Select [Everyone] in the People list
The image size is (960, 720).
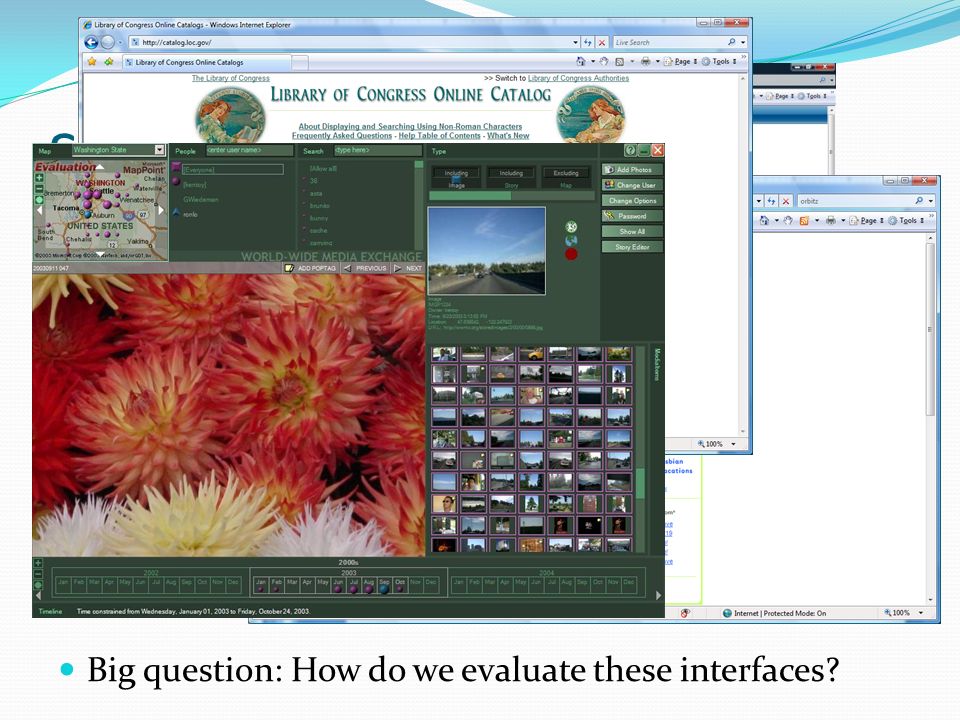[233, 169]
